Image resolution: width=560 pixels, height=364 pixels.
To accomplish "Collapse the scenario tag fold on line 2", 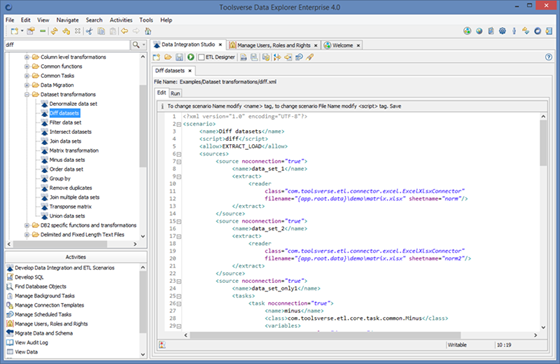I will pos(179,124).
